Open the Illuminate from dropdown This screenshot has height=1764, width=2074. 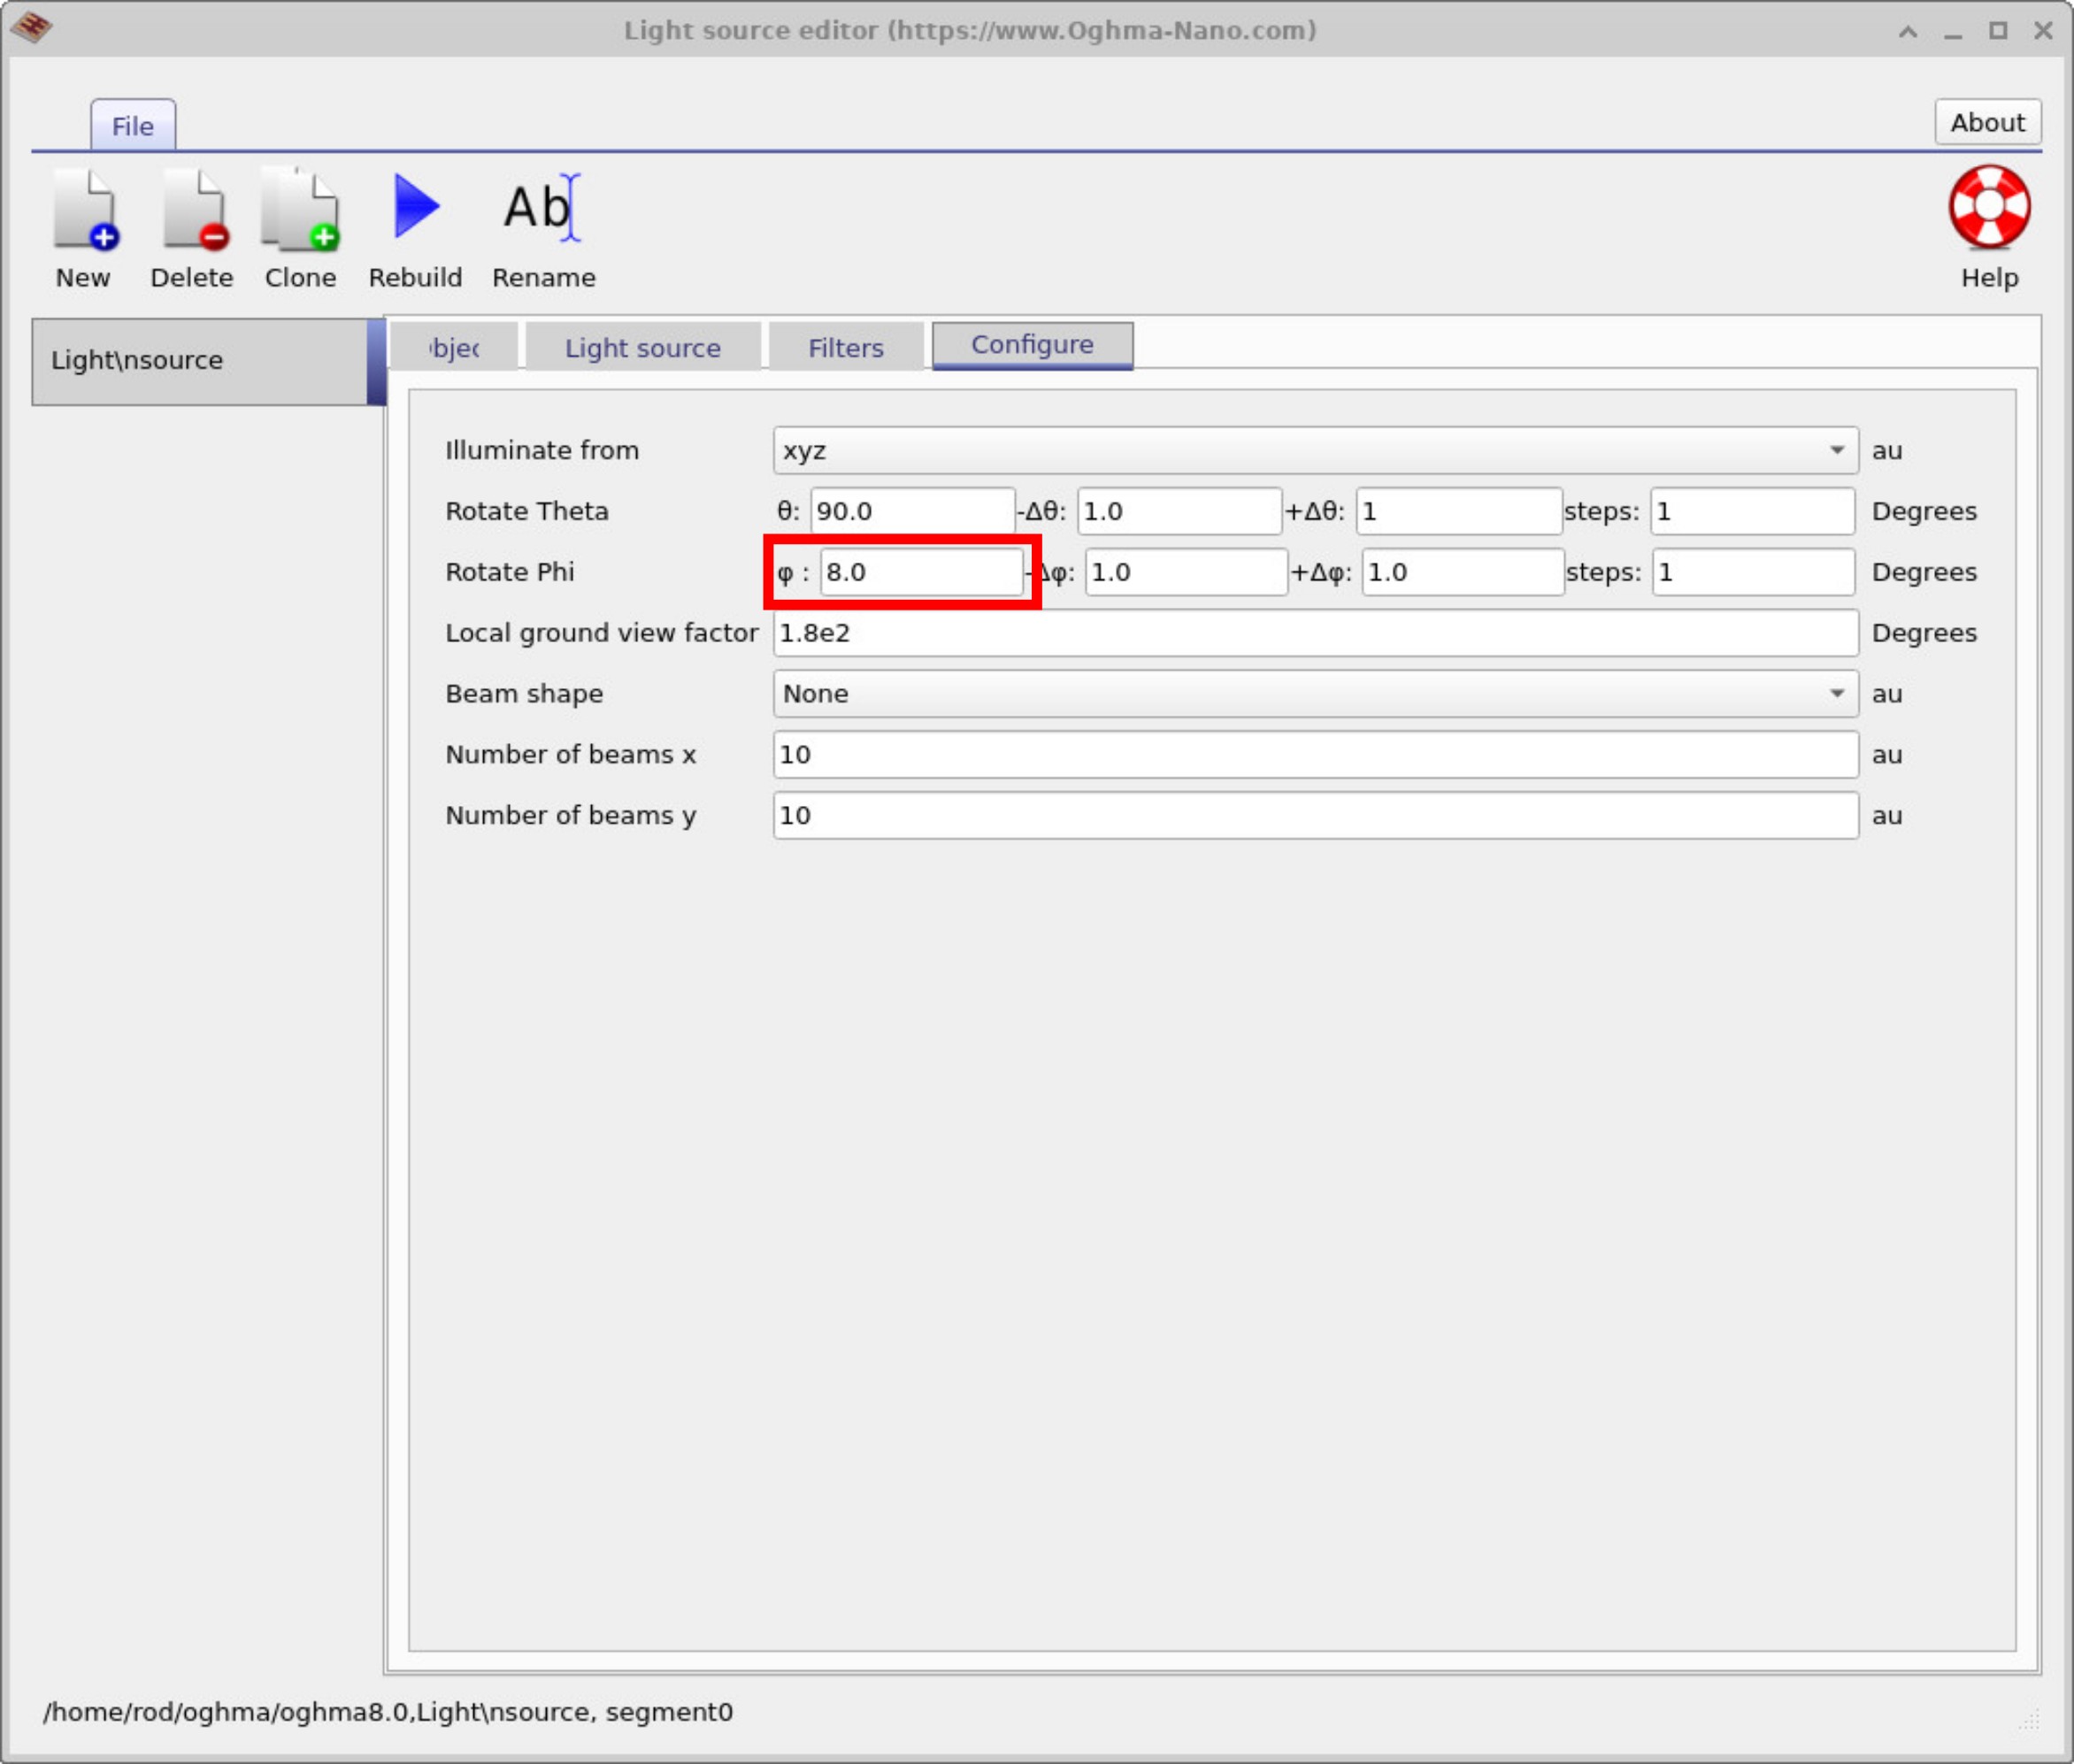[1313, 450]
